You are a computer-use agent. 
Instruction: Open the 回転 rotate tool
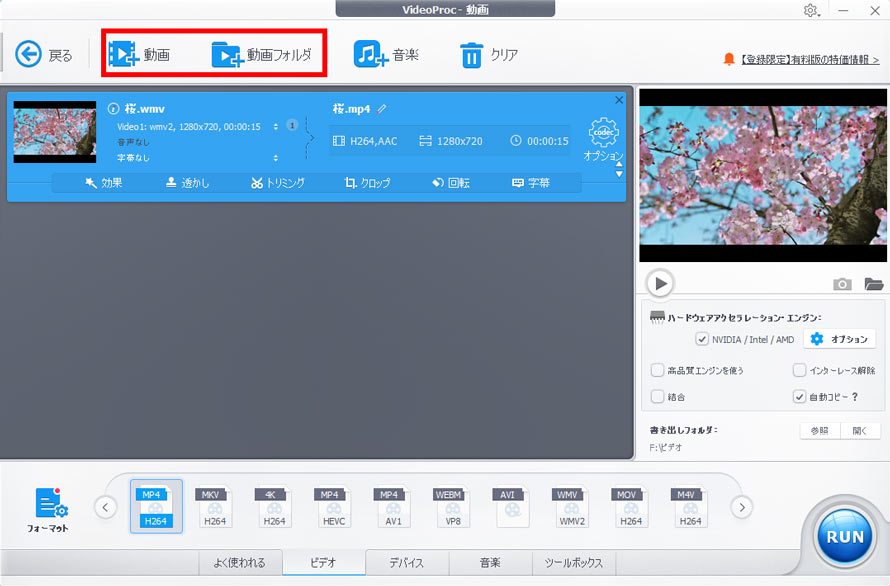pos(451,183)
